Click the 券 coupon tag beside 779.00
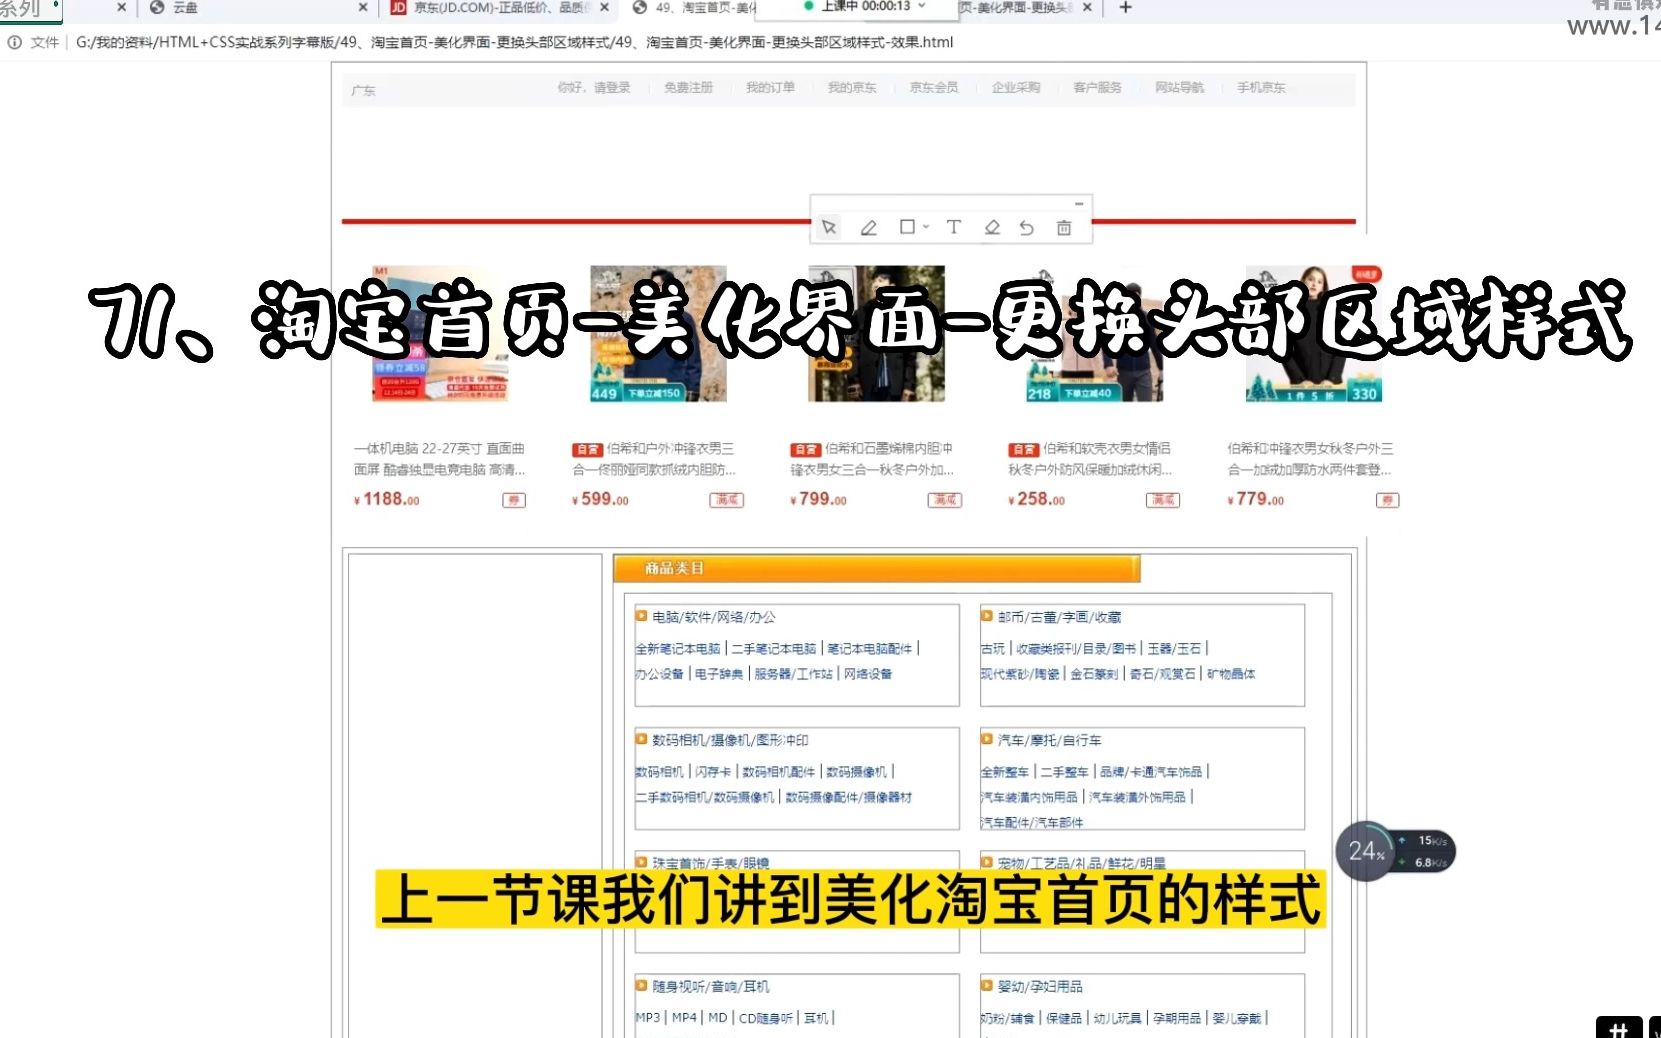 pyautogui.click(x=1387, y=500)
